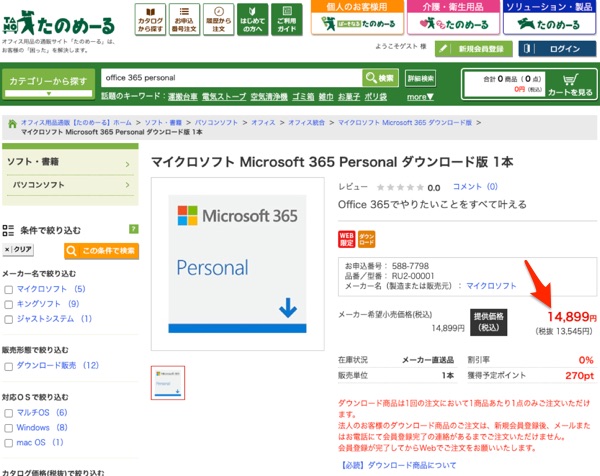Click the マイクロソフト maker name link
Screen dimensions: 600x476
pyautogui.click(x=491, y=286)
